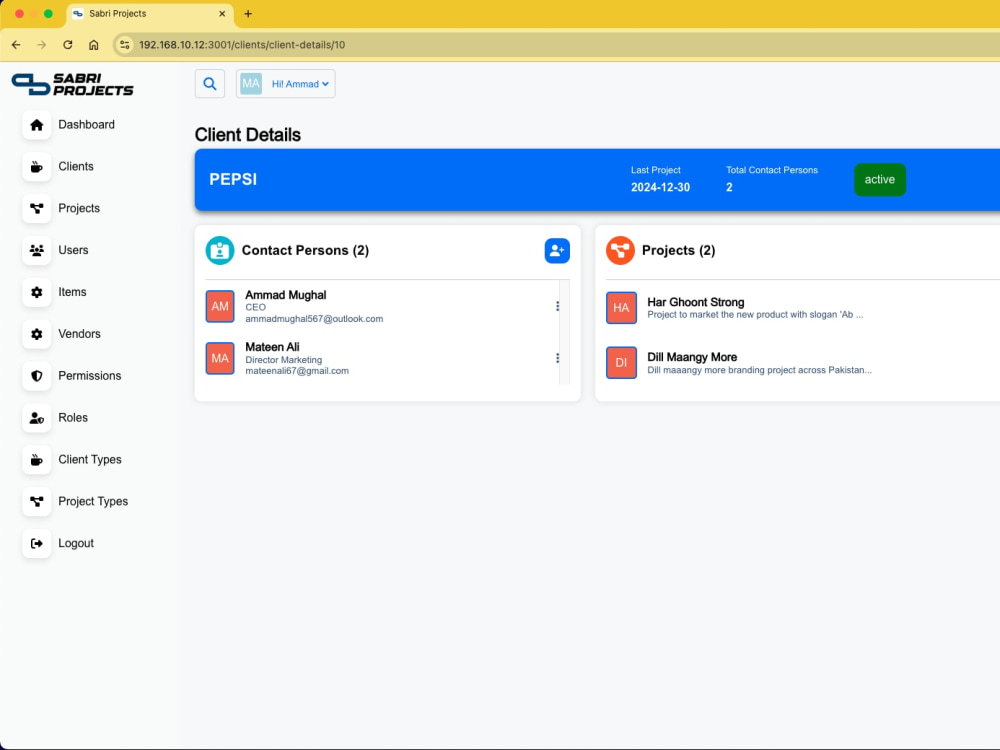Click the Sabri Projects browser tab

[149, 13]
